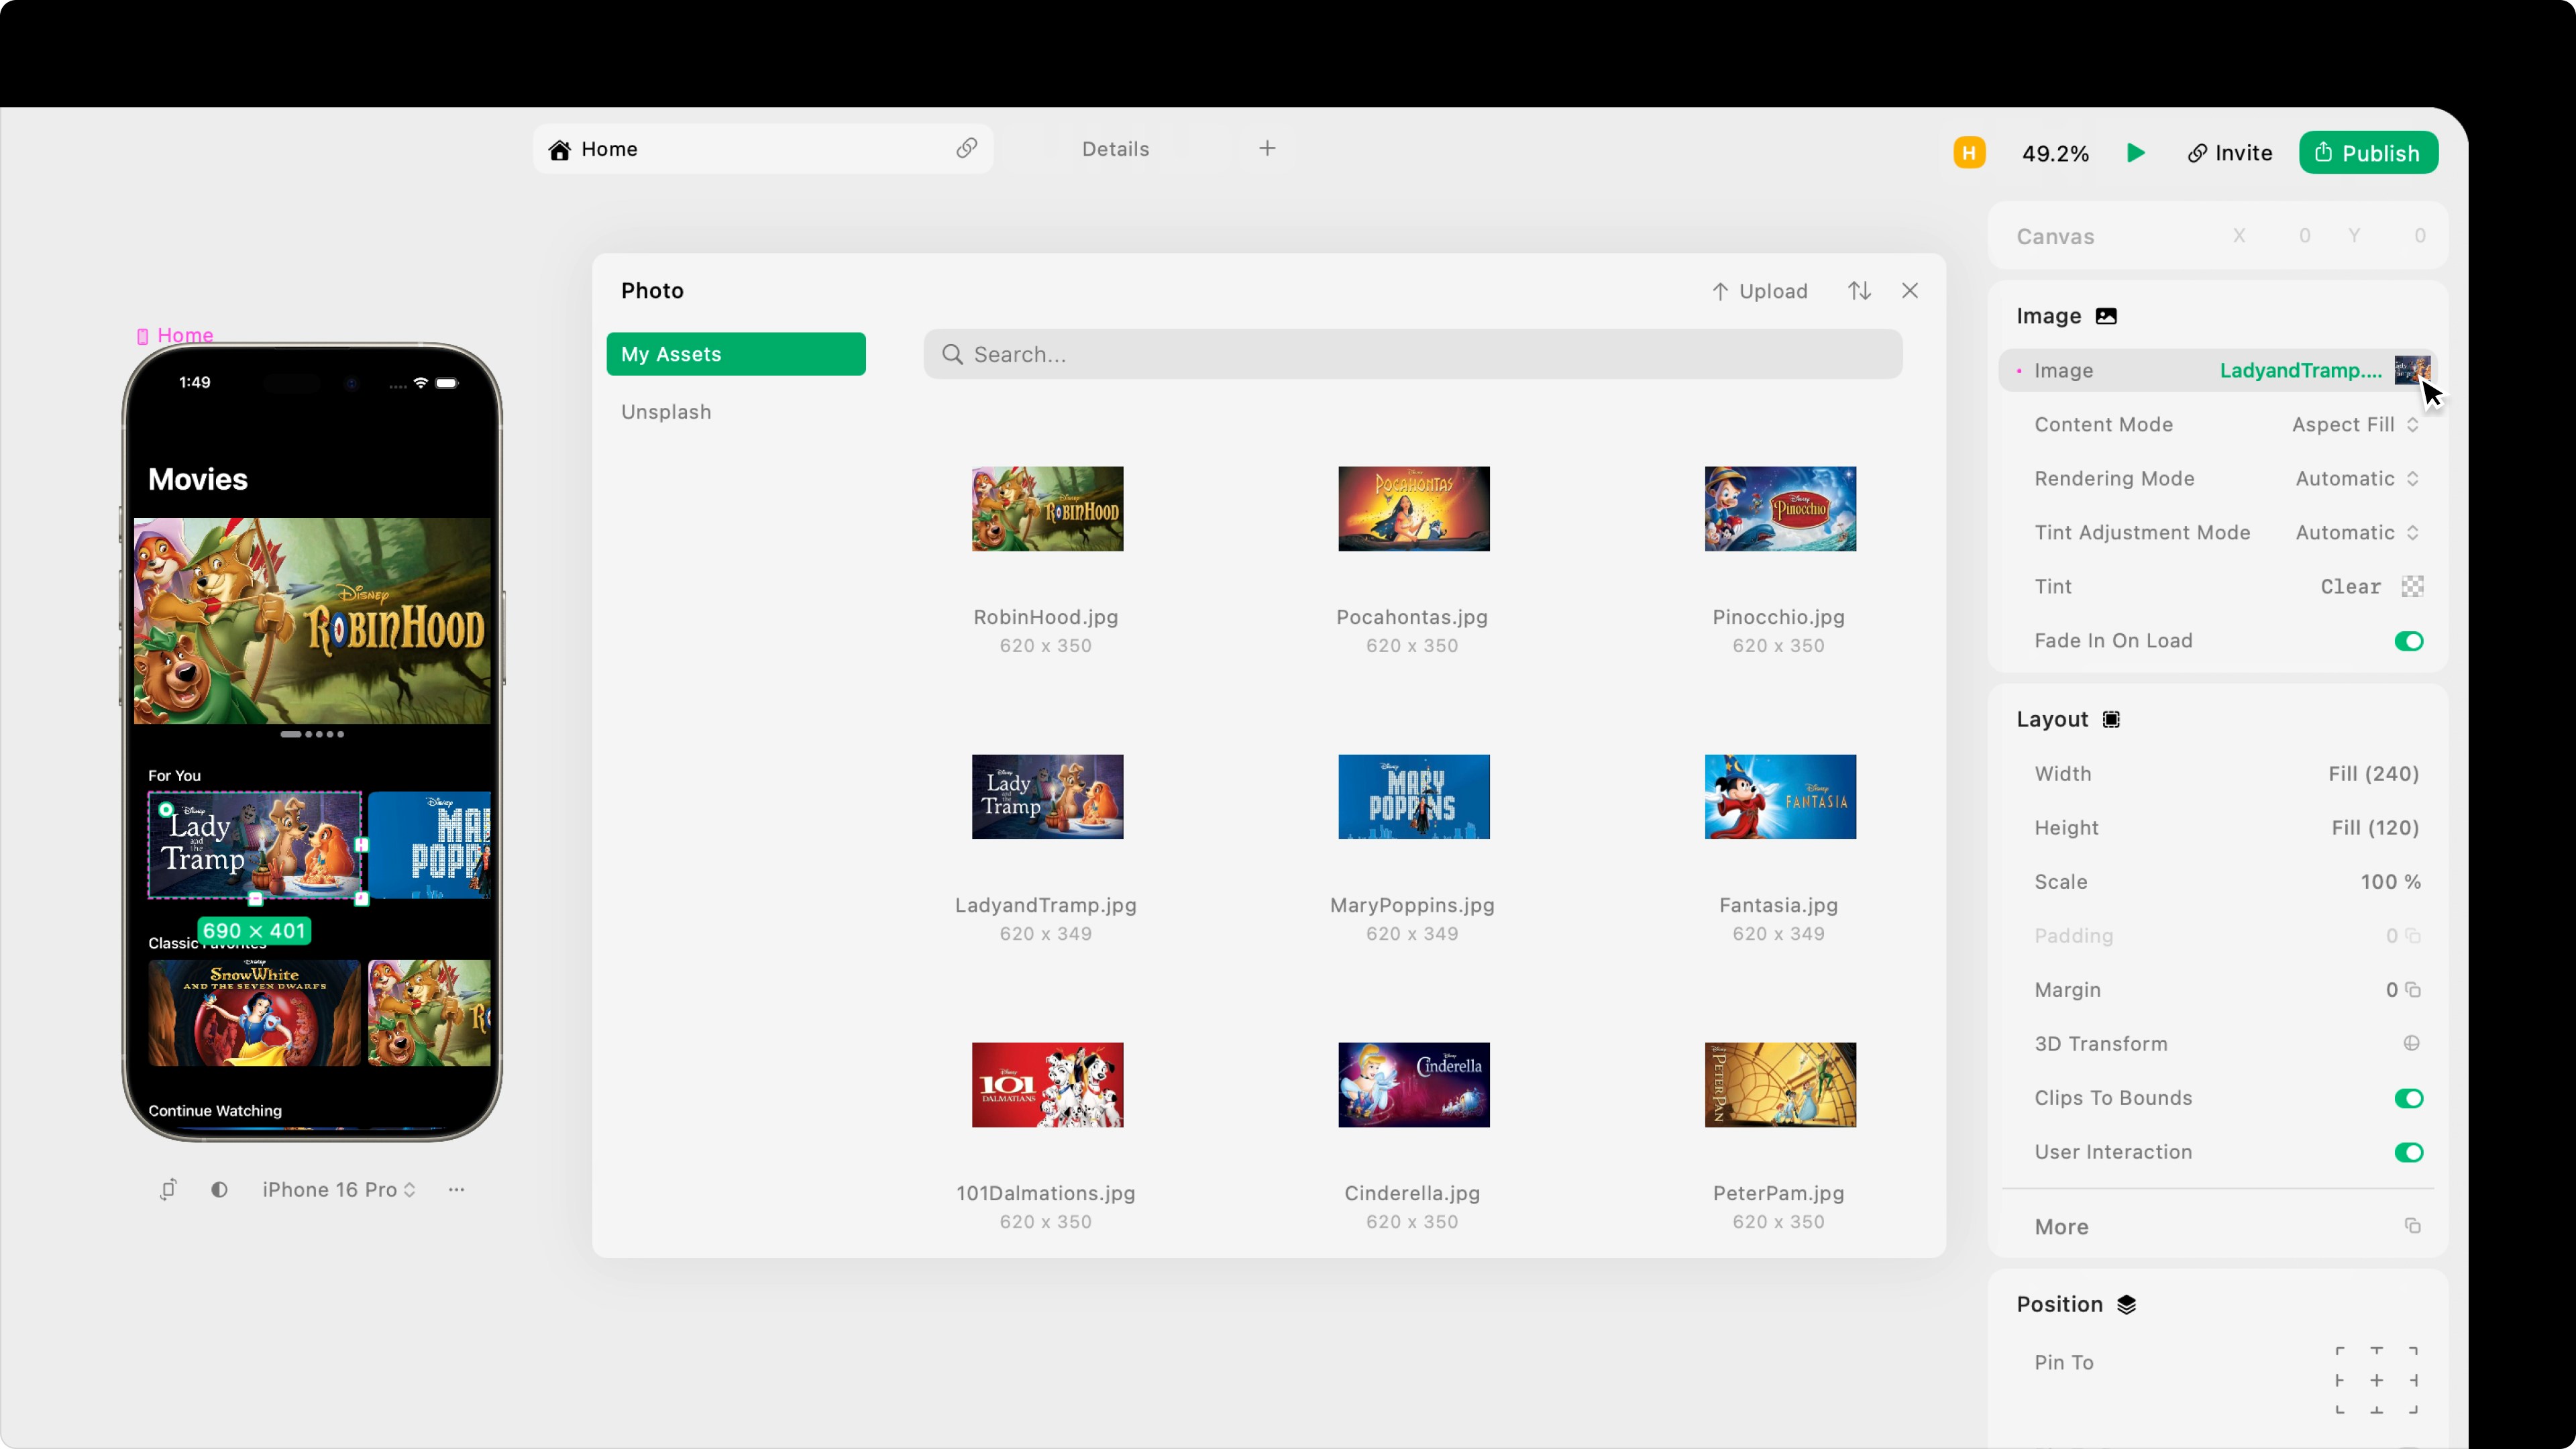Image resolution: width=2576 pixels, height=1449 pixels.
Task: Click the 3D Transform globe icon
Action: [2411, 1043]
